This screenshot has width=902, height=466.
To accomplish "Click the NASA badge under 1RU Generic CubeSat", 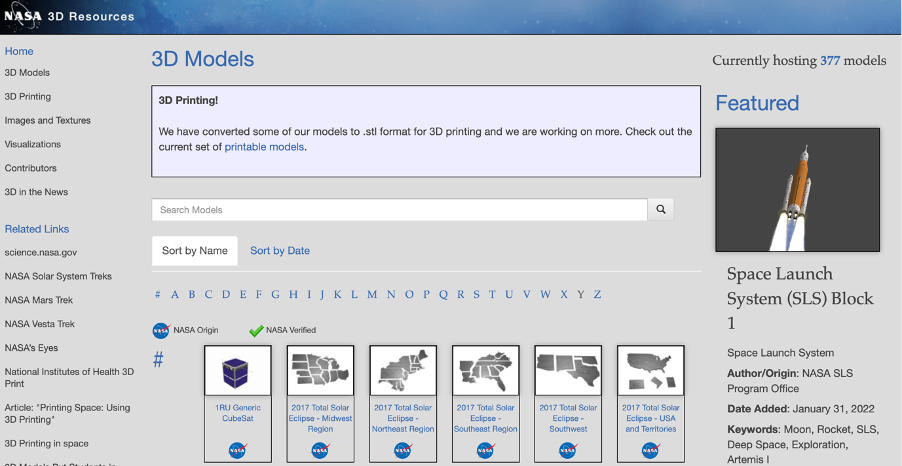I will pyautogui.click(x=238, y=450).
